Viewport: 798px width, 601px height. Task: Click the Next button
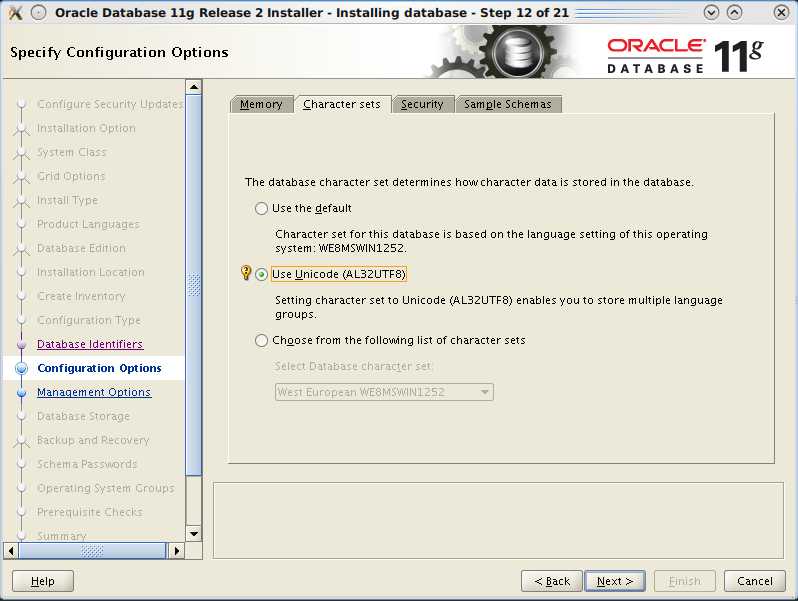pyautogui.click(x=615, y=581)
